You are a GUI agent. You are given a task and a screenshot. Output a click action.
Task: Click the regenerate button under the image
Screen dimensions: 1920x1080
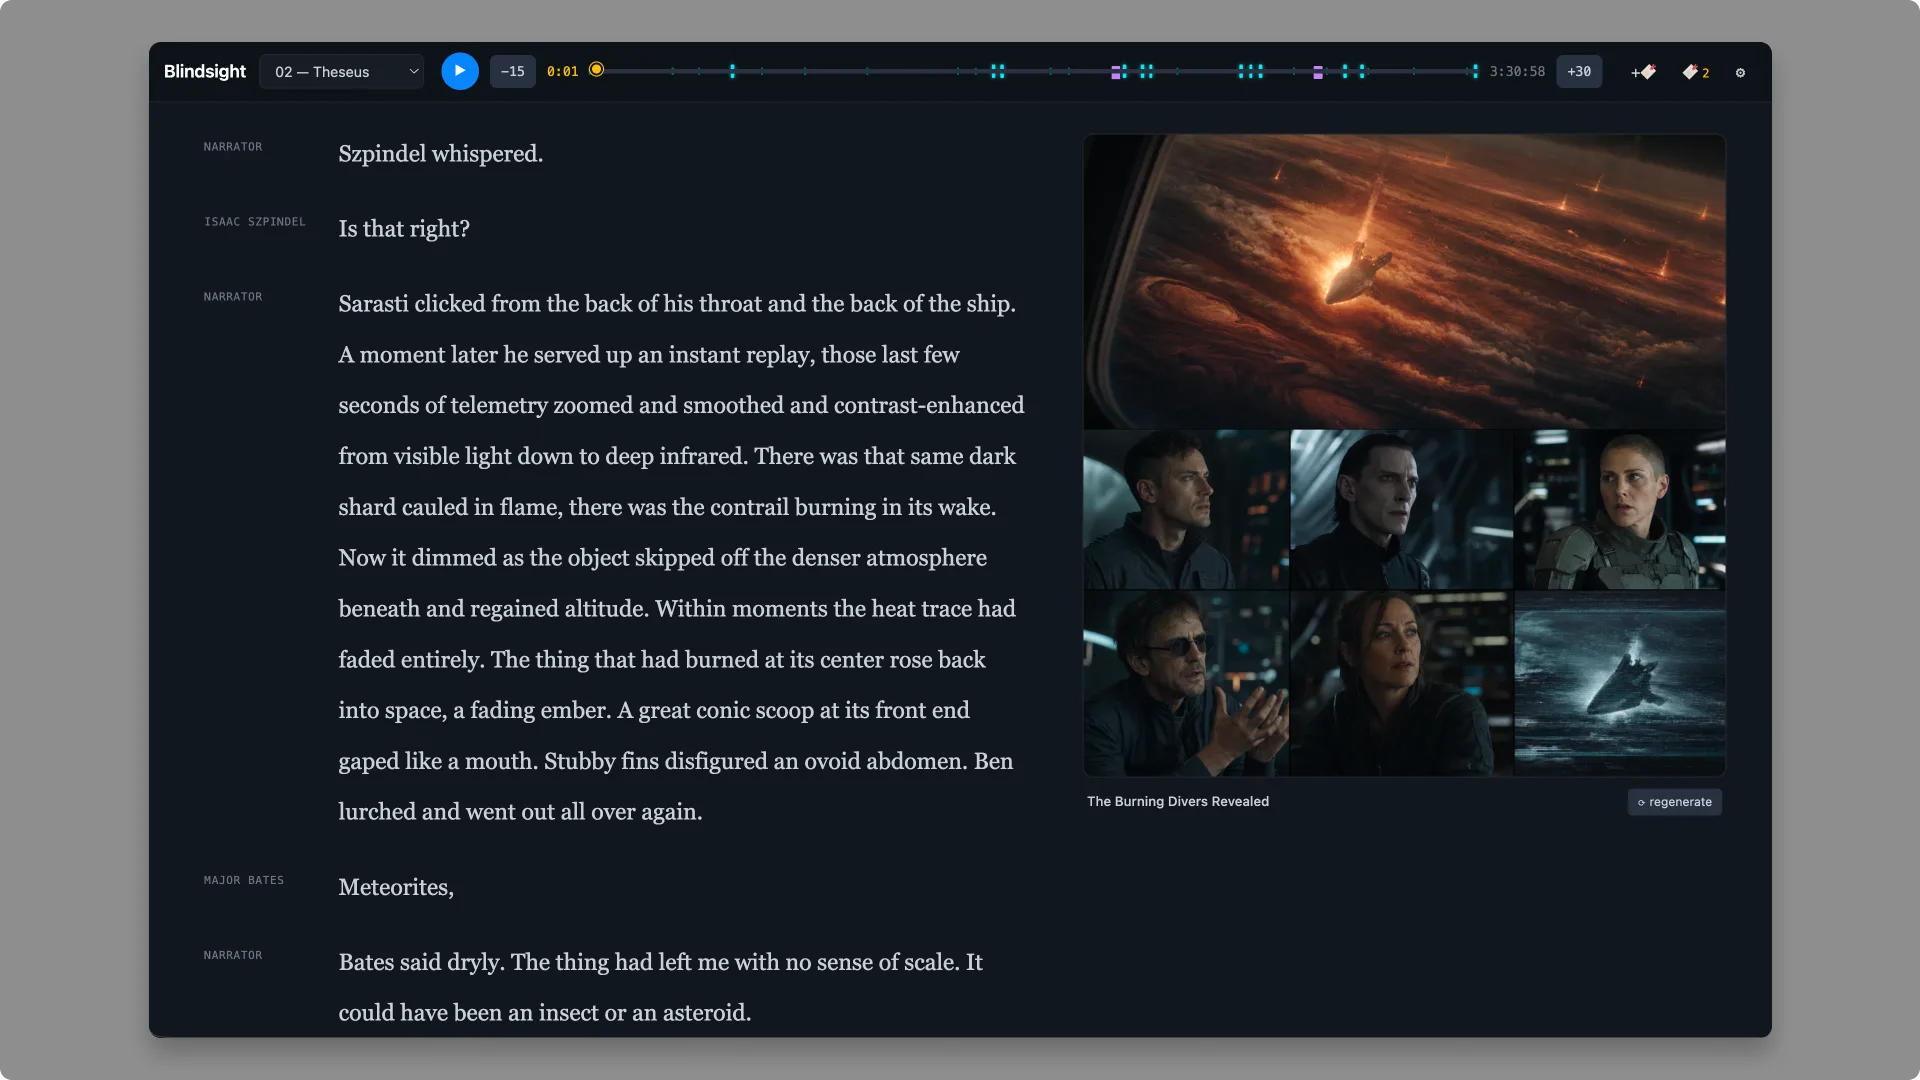(x=1675, y=802)
